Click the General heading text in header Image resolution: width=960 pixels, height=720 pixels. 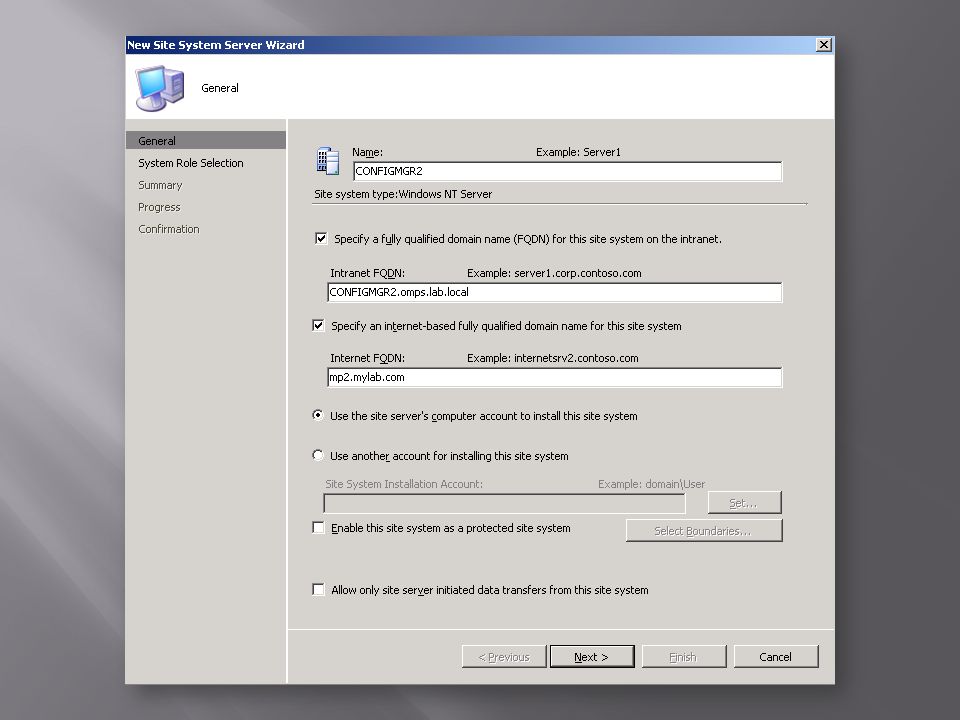(220, 88)
